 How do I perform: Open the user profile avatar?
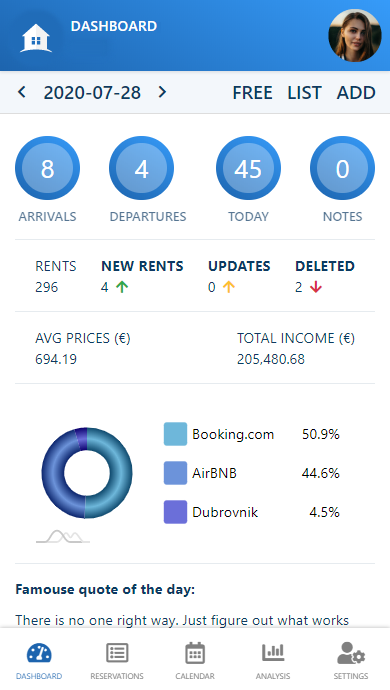pyautogui.click(x=355, y=35)
